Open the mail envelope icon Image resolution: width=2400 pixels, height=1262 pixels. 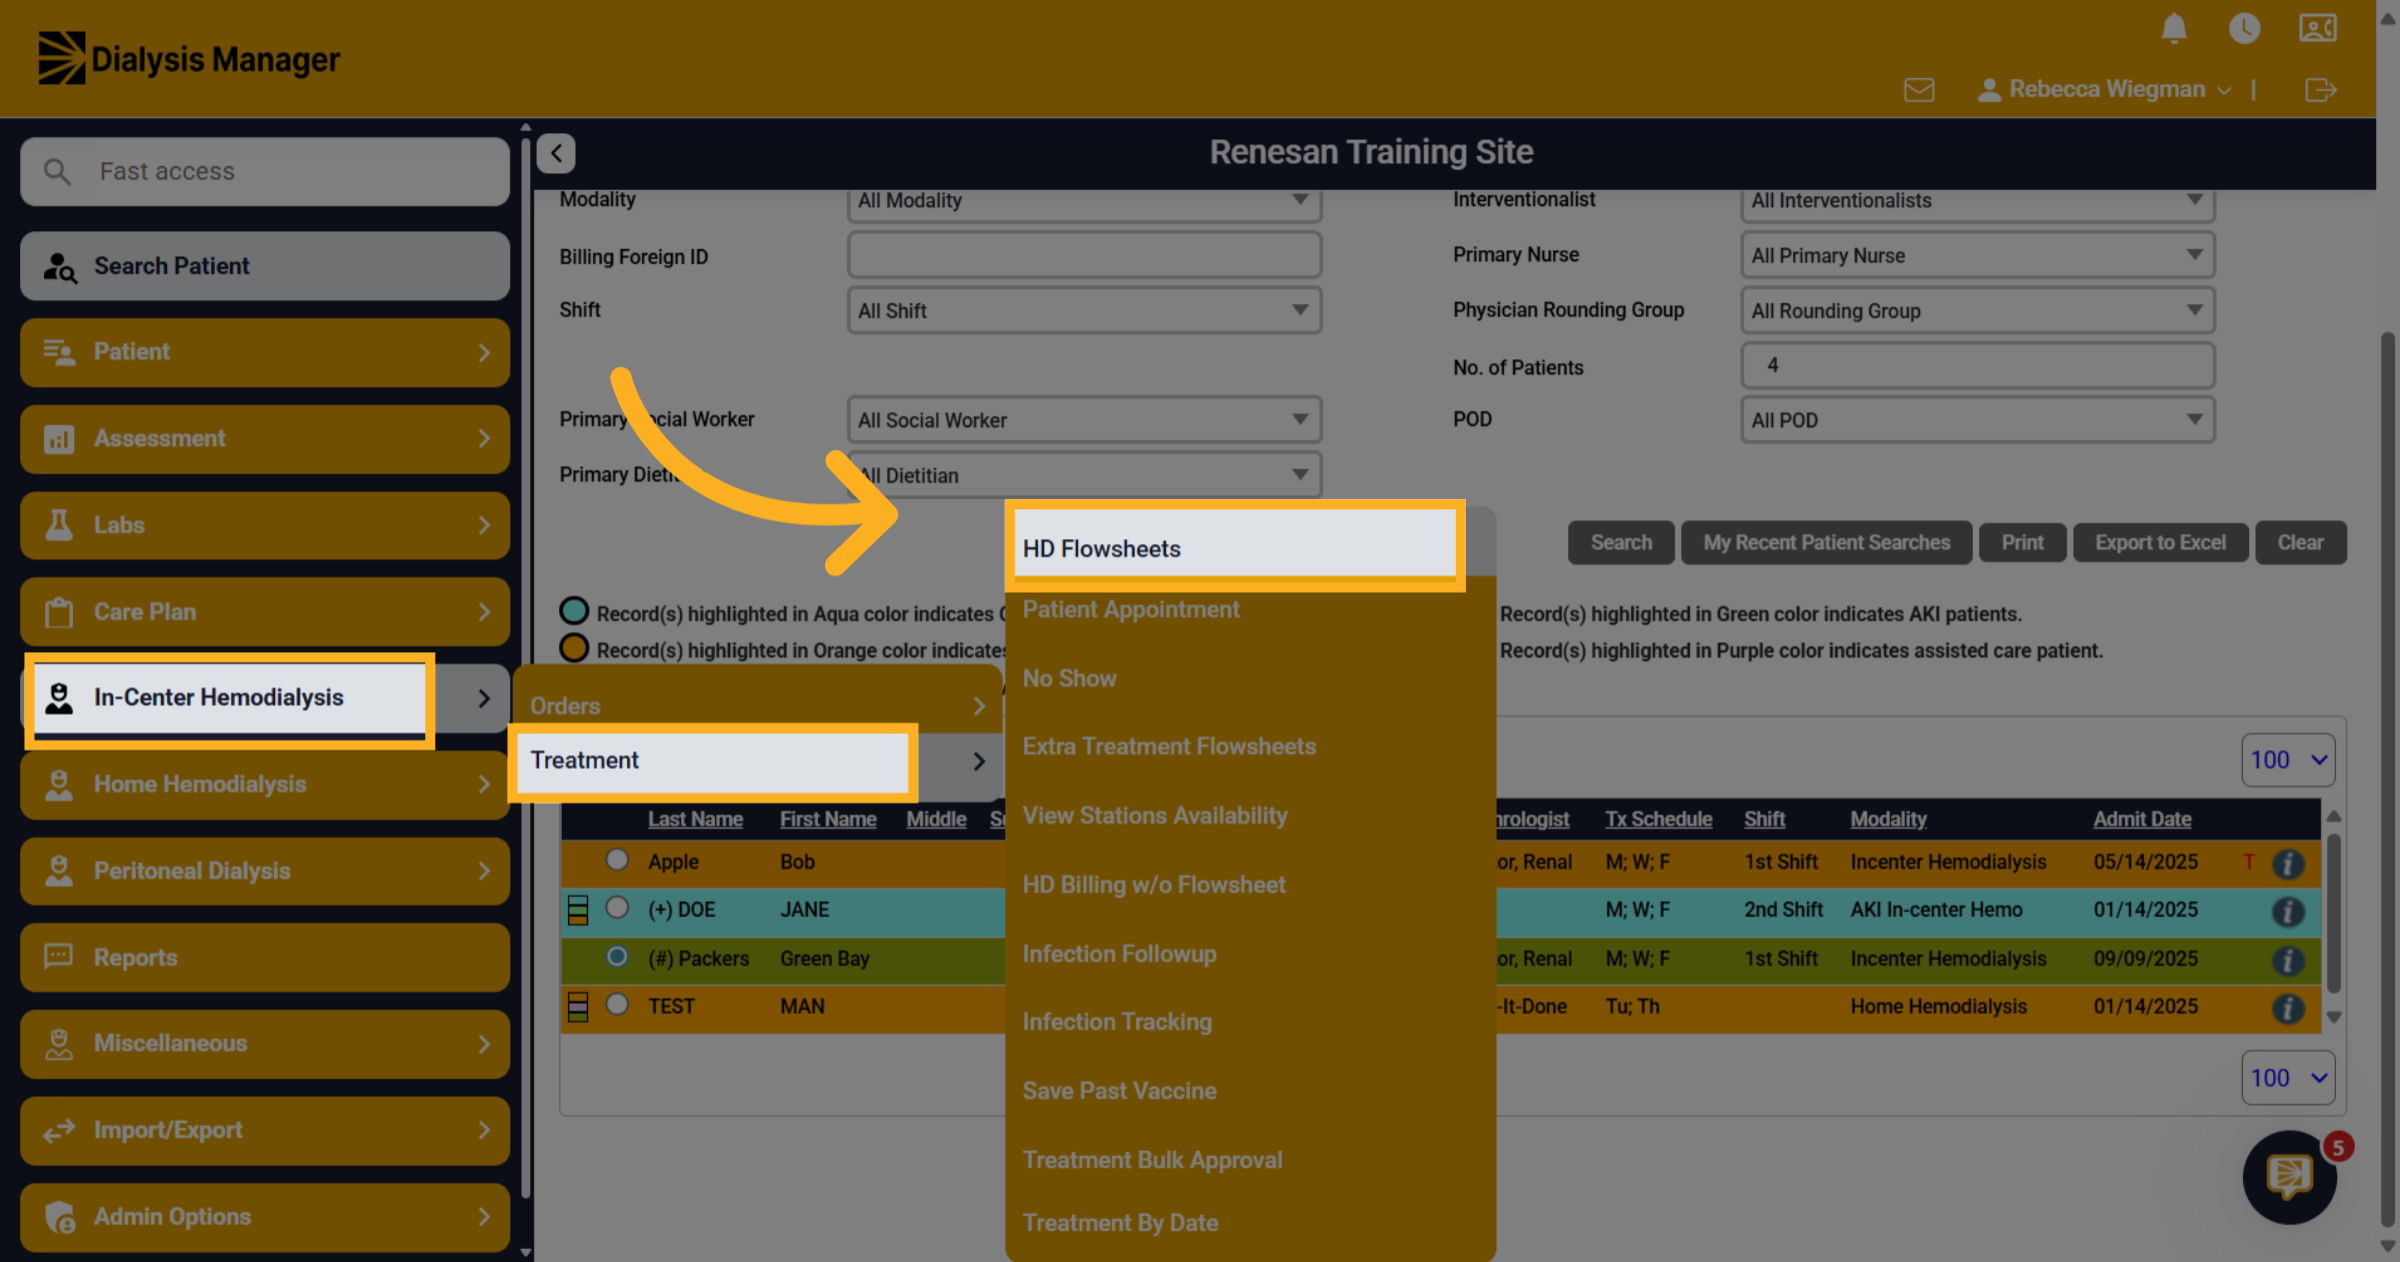click(1918, 90)
